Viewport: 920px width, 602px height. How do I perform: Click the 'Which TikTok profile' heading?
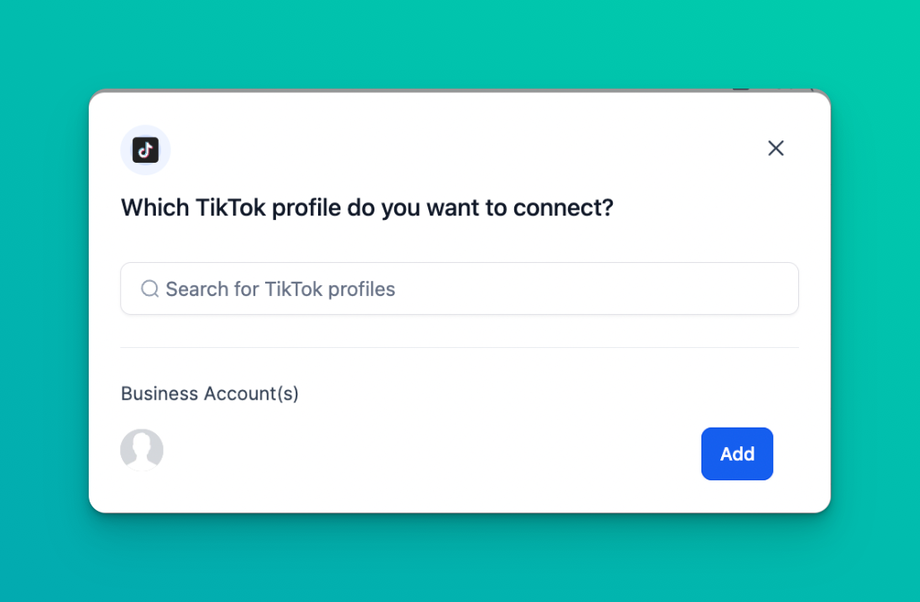[x=366, y=208]
